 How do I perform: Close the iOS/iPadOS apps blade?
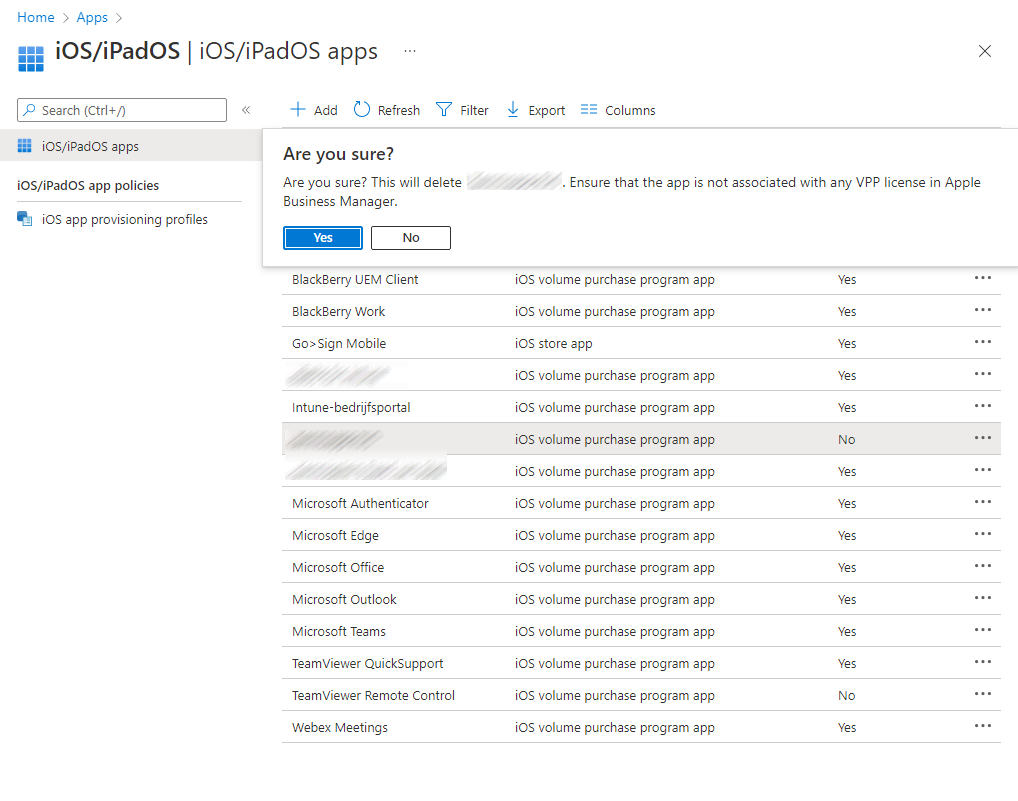point(985,51)
